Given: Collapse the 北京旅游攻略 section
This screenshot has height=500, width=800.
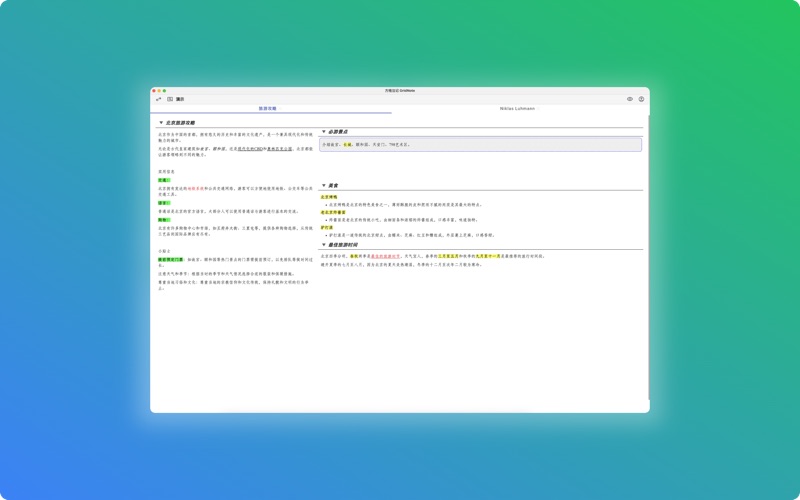Looking at the screenshot, I should 161,123.
